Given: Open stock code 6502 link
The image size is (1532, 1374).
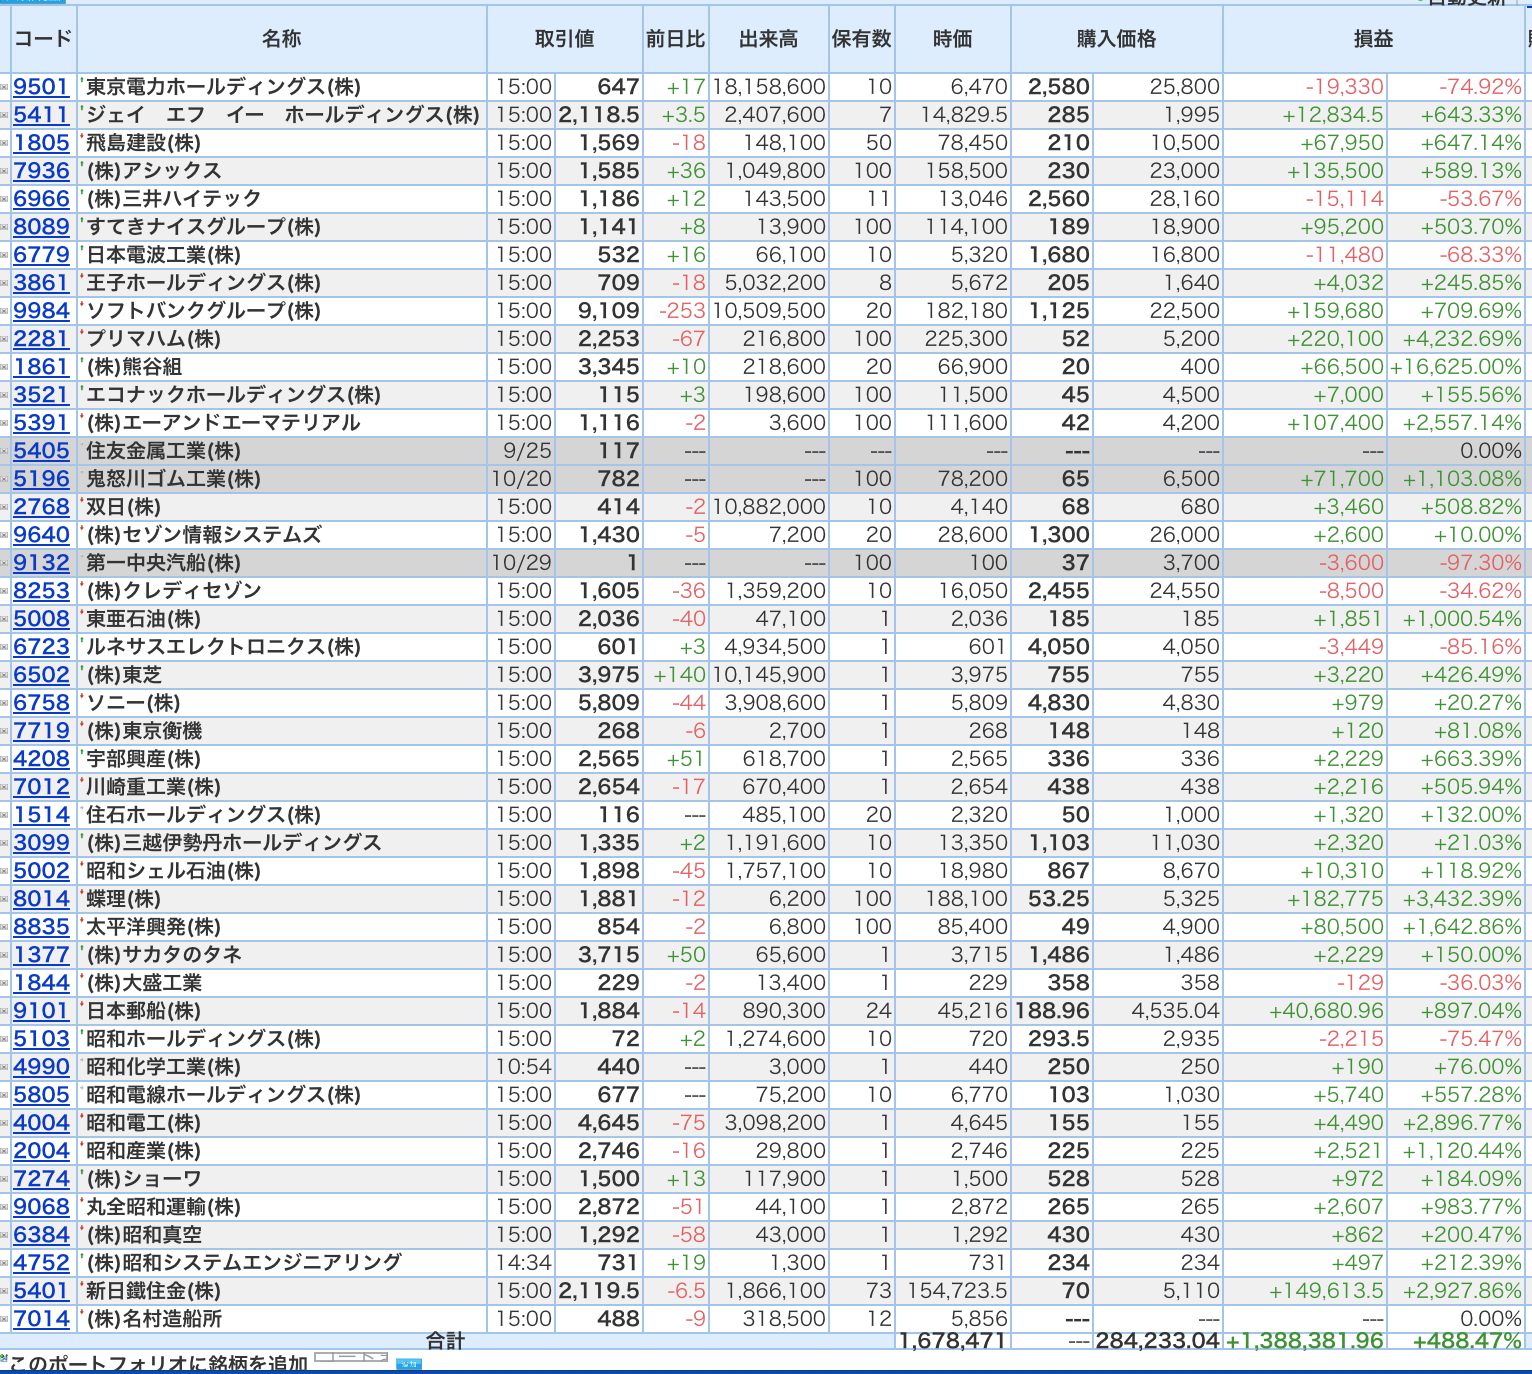Looking at the screenshot, I should (41, 675).
